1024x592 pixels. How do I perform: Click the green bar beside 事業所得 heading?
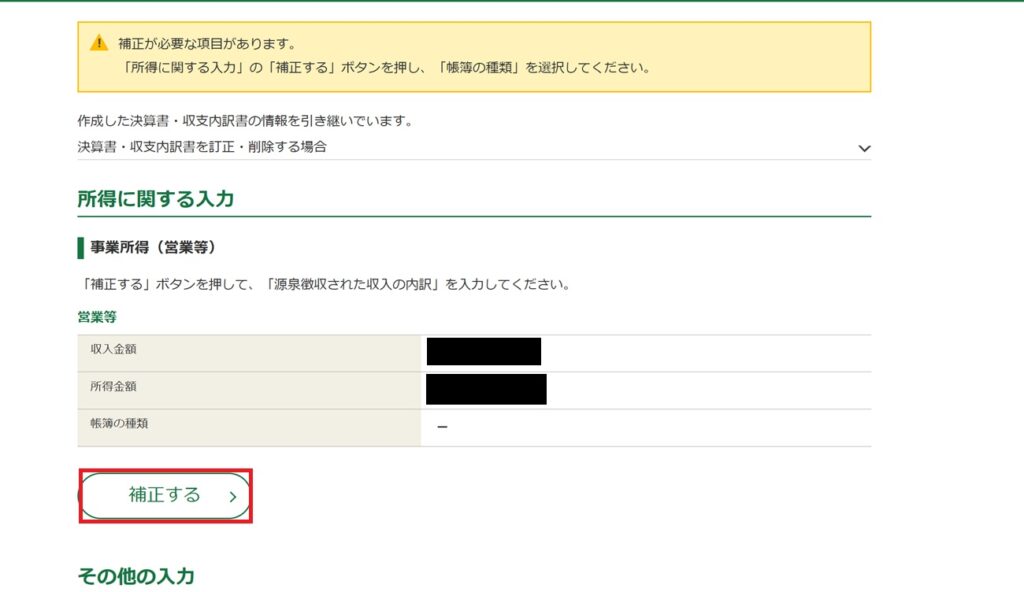click(x=80, y=247)
